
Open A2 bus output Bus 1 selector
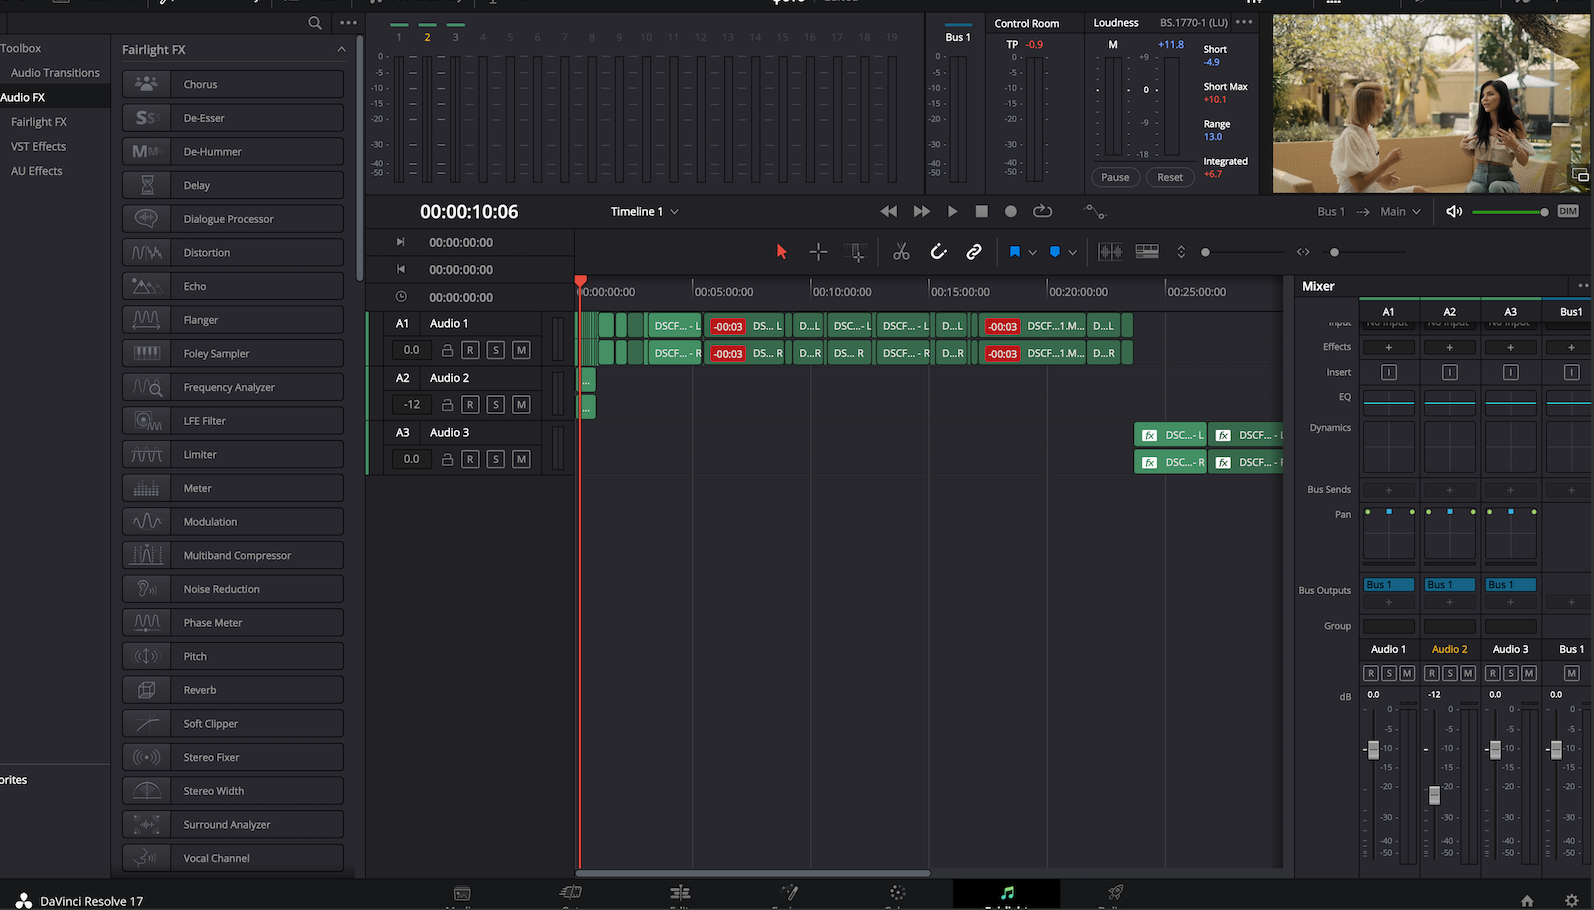click(1449, 585)
